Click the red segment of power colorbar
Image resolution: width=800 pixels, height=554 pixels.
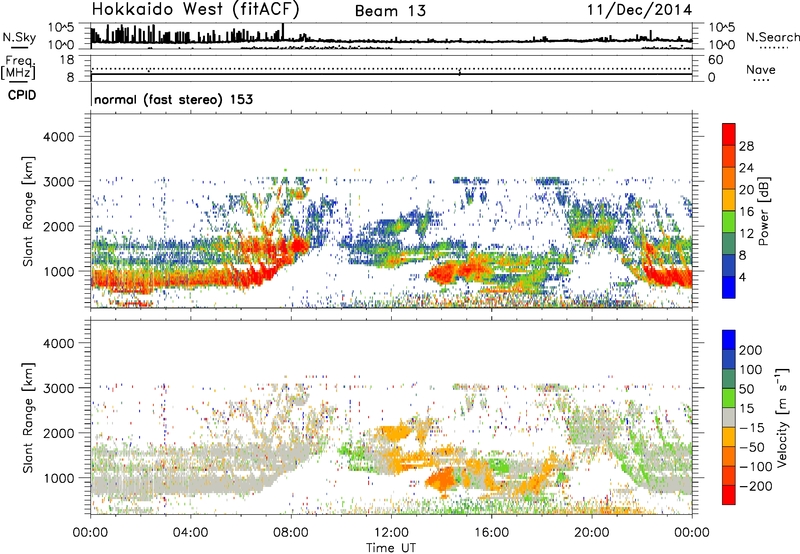tap(729, 134)
